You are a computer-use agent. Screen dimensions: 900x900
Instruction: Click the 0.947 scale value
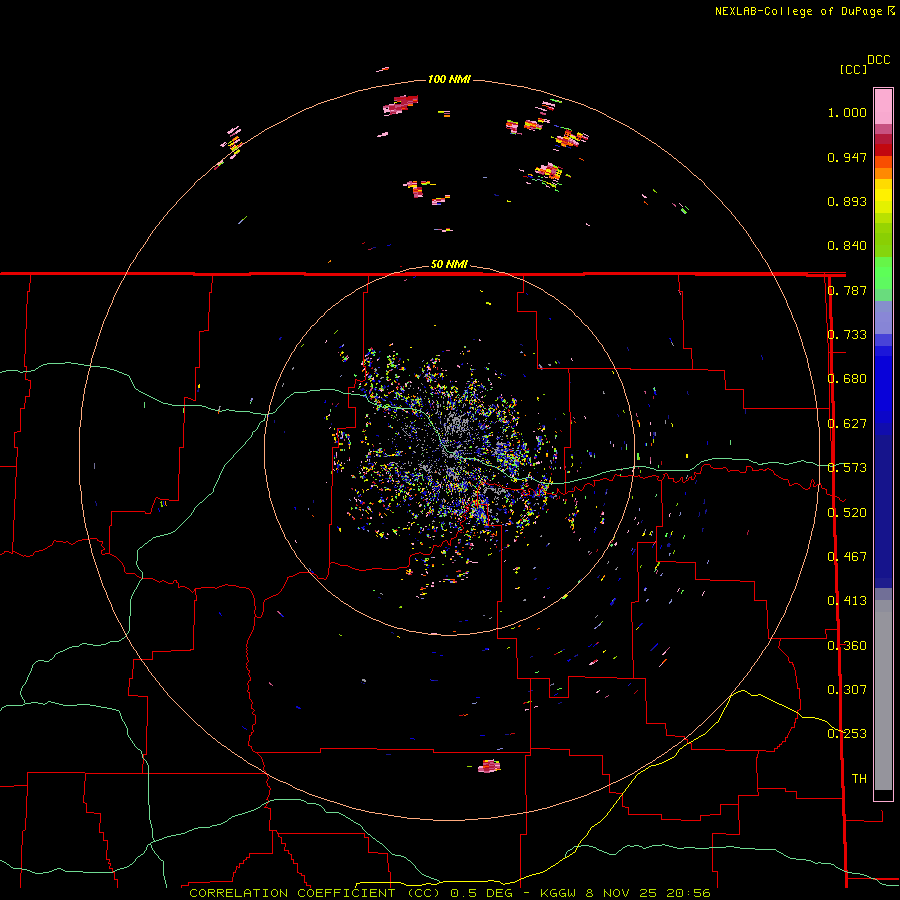(847, 157)
